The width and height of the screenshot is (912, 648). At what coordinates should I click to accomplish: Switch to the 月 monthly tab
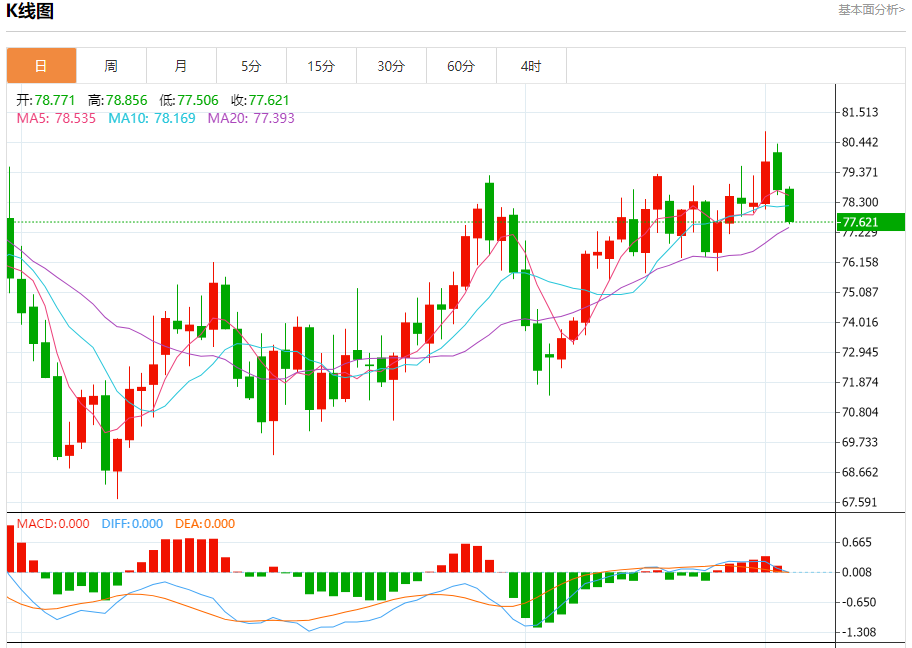click(x=181, y=66)
